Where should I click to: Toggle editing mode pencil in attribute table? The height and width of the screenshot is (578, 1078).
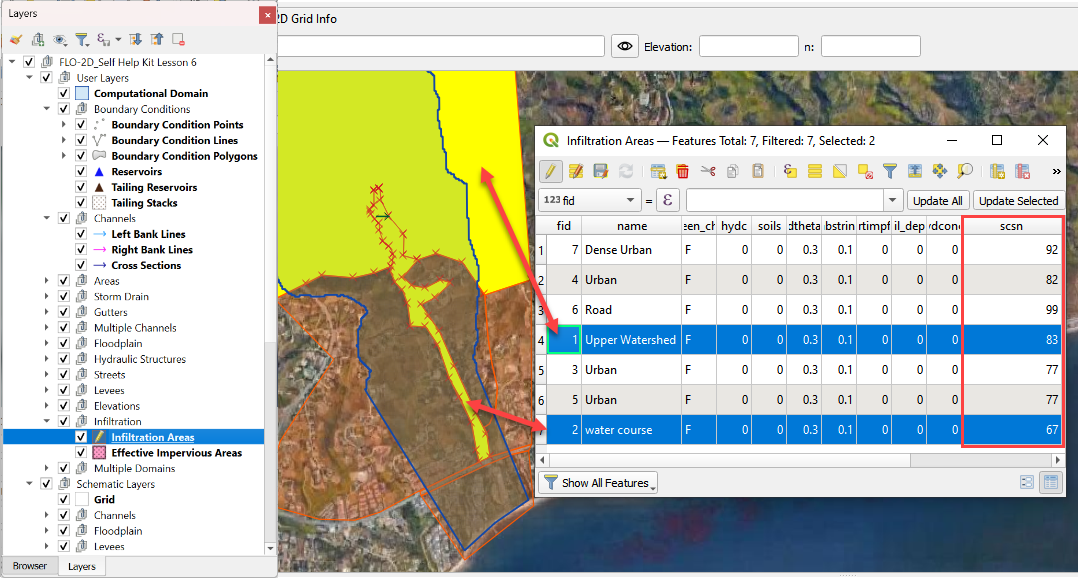550,171
